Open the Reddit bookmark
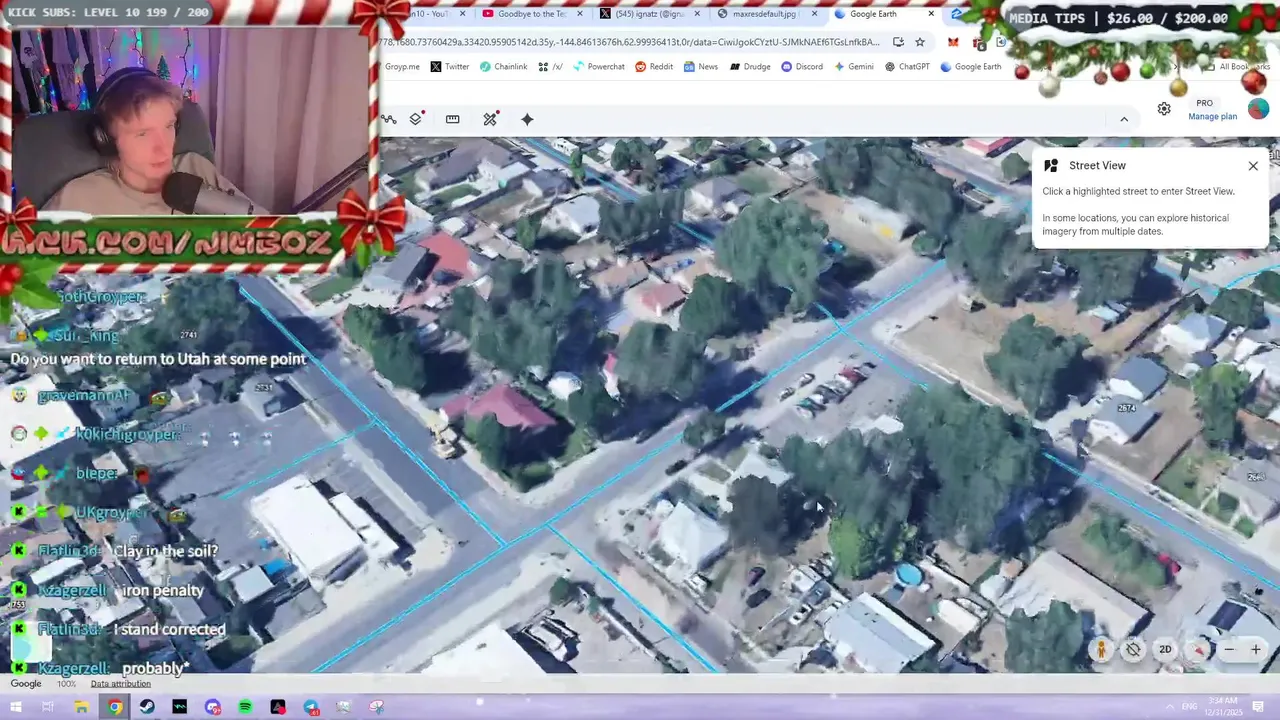The height and width of the screenshot is (720, 1280). [654, 67]
